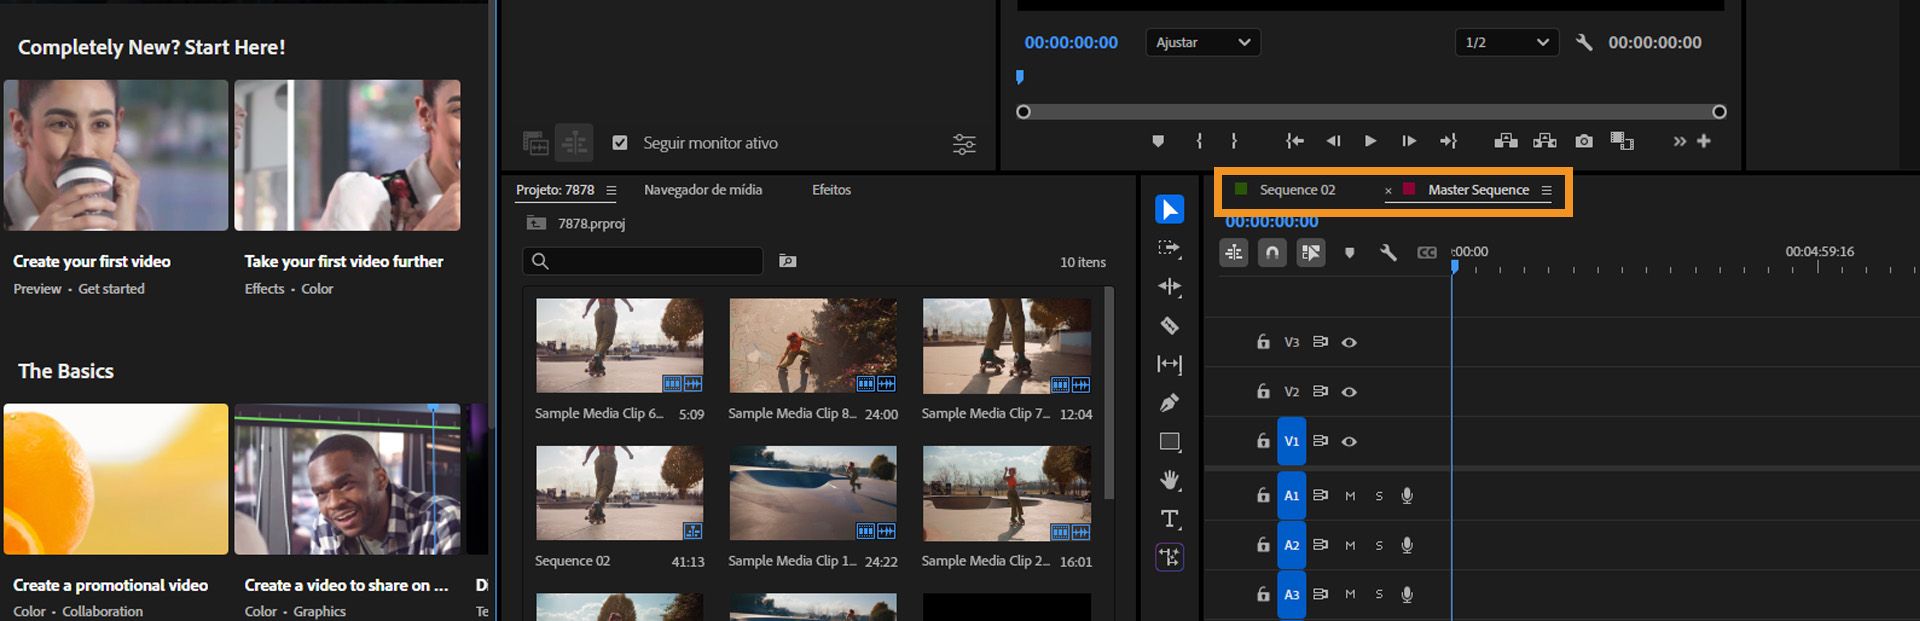
Task: Select the Slip tool
Action: tap(1169, 364)
